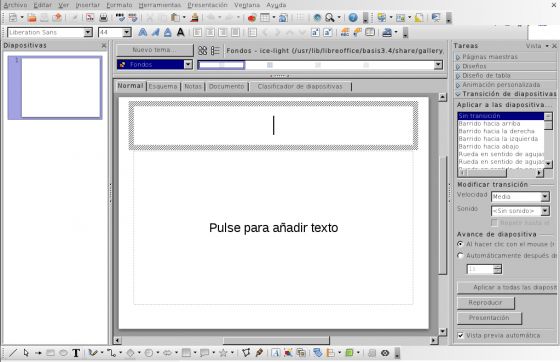Select Al hacer clic con el mouse option
This screenshot has height=362, width=560.
click(460, 244)
